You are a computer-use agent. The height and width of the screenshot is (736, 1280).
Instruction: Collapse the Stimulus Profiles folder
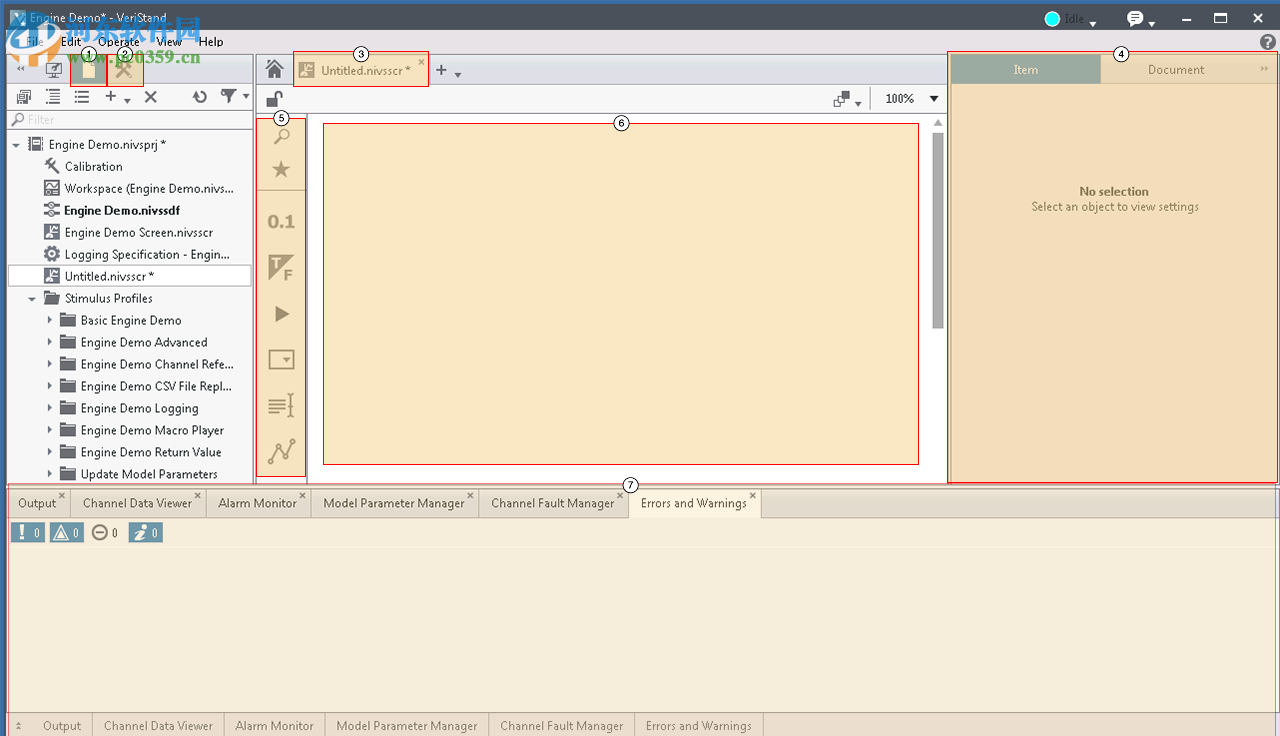(32, 298)
